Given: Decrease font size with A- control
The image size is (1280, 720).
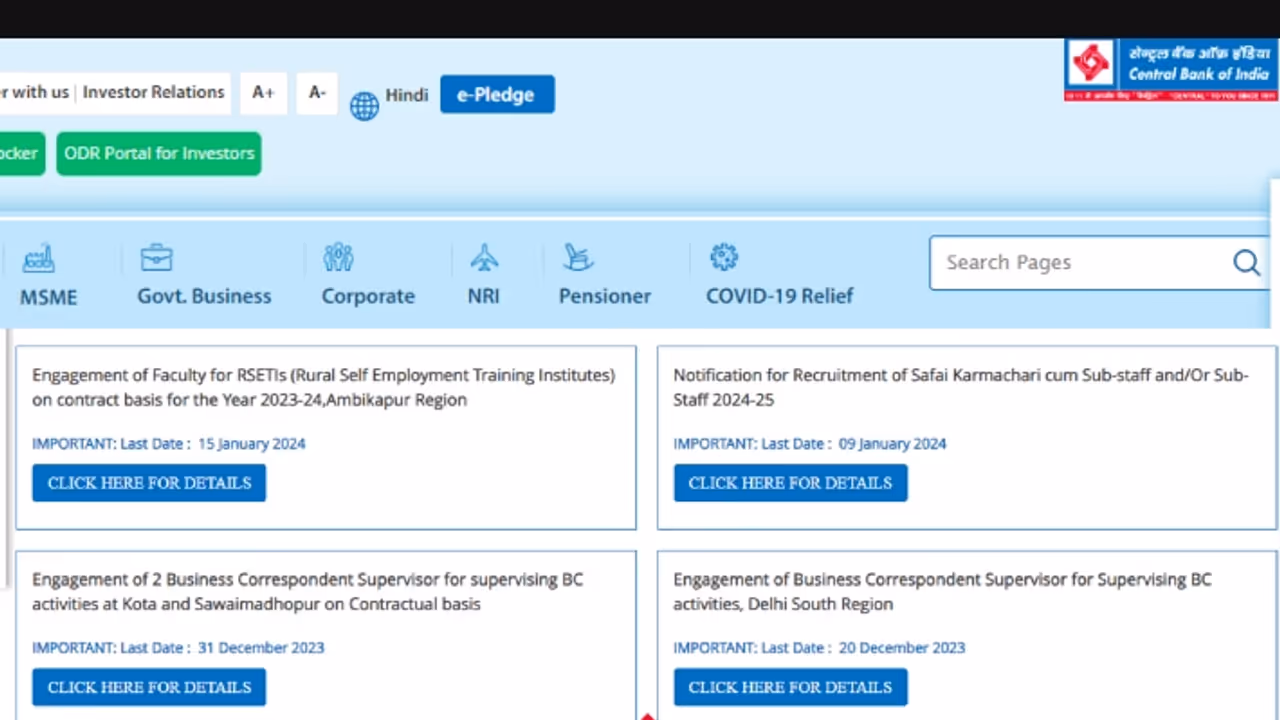Looking at the screenshot, I should [x=316, y=92].
